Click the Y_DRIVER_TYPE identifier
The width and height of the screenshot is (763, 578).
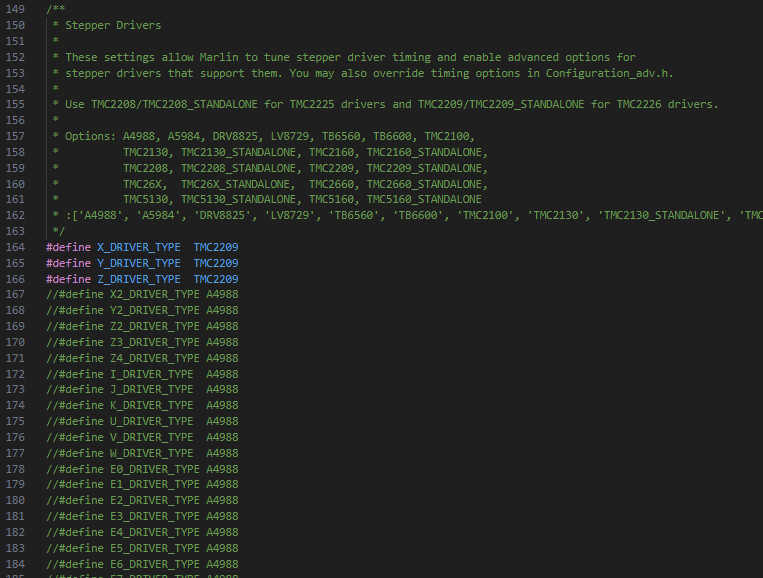pyautogui.click(x=139, y=262)
